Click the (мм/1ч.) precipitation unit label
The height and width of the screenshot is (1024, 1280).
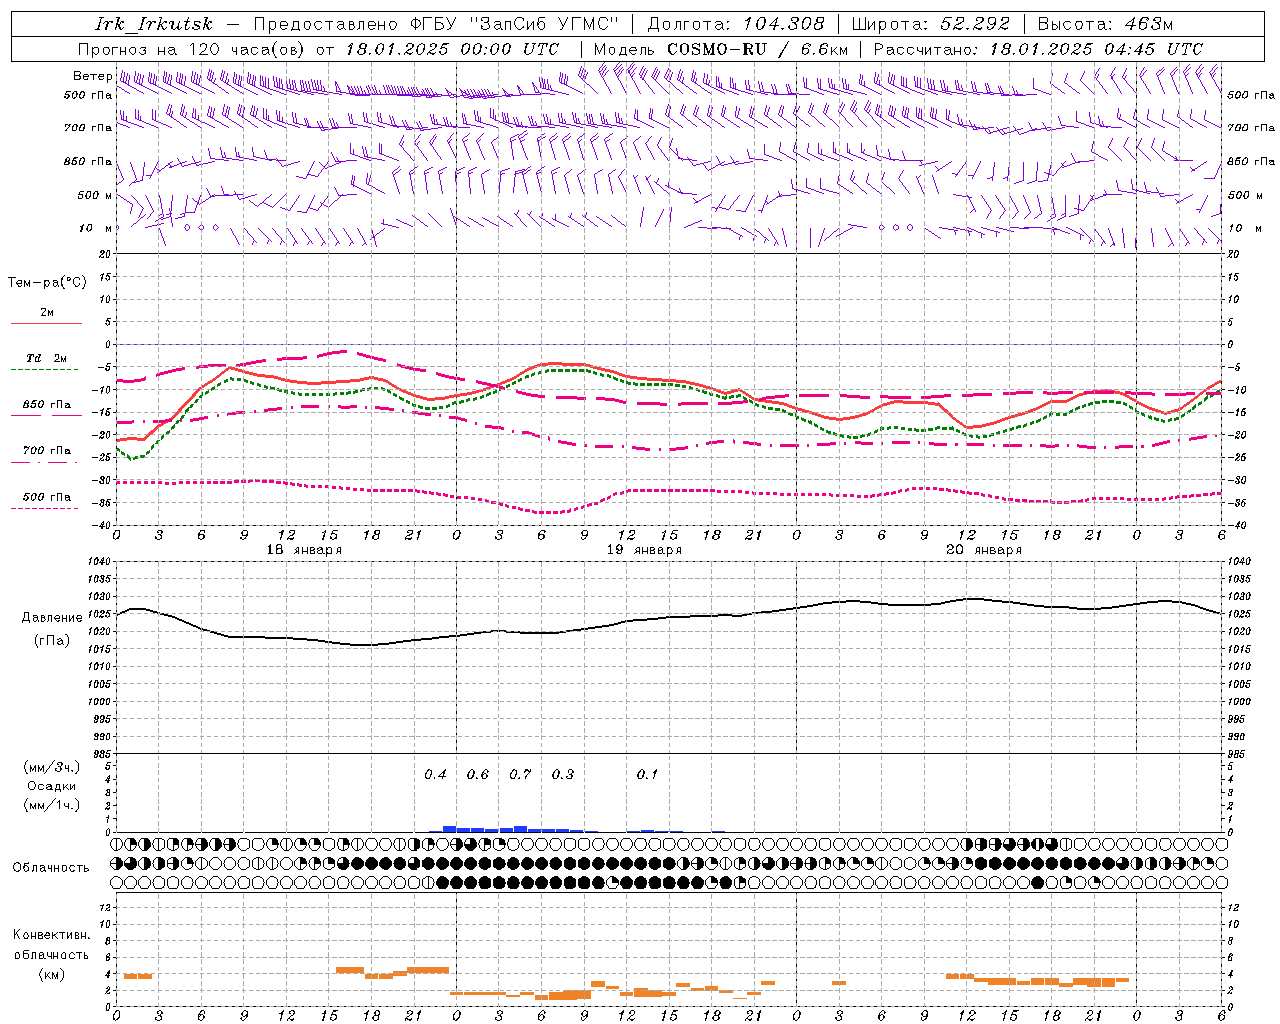click(x=52, y=805)
